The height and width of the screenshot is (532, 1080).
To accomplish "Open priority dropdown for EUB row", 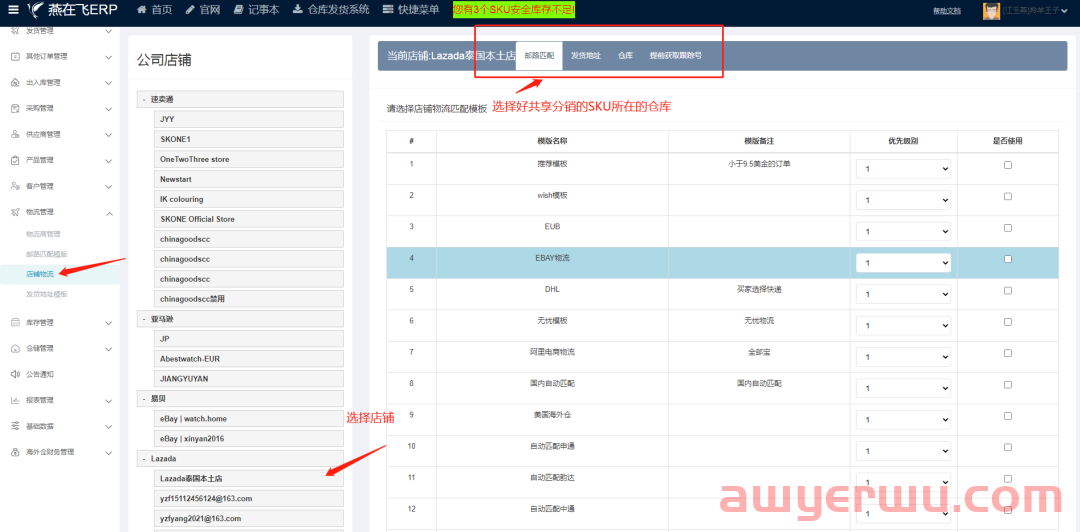I will [x=903, y=231].
